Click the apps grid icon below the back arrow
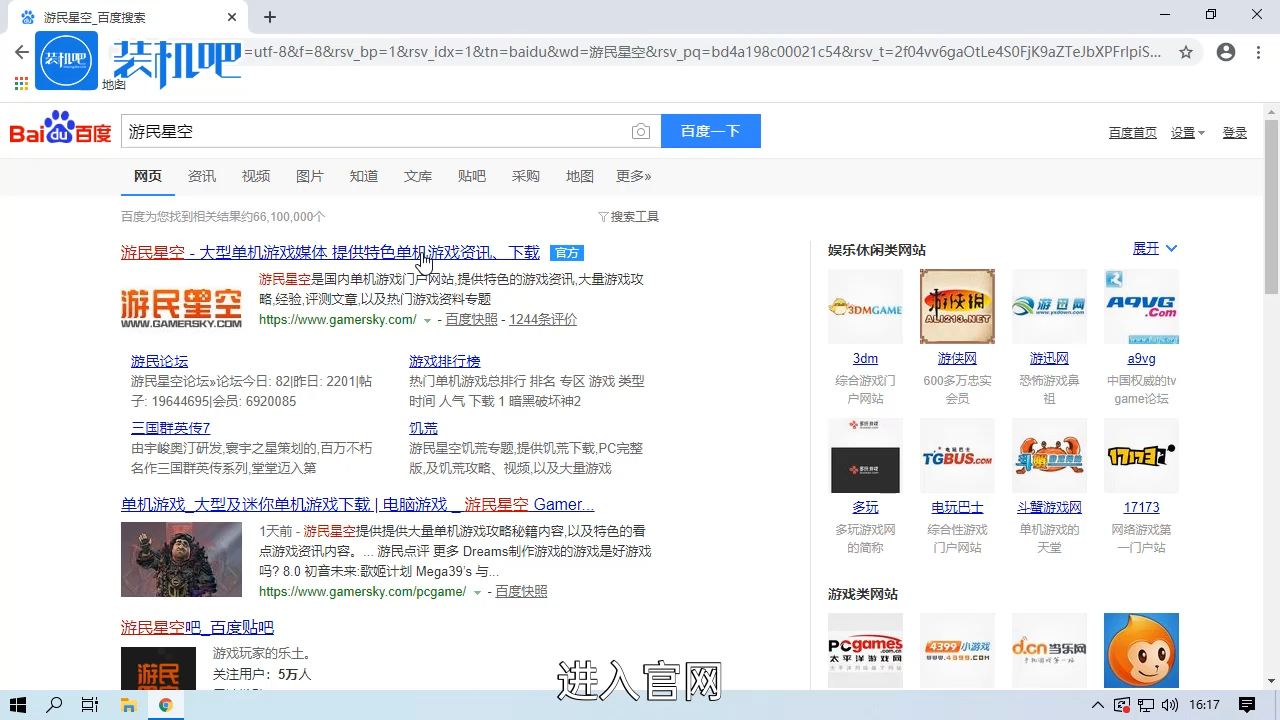This screenshot has height=720, width=1280. coord(20,84)
